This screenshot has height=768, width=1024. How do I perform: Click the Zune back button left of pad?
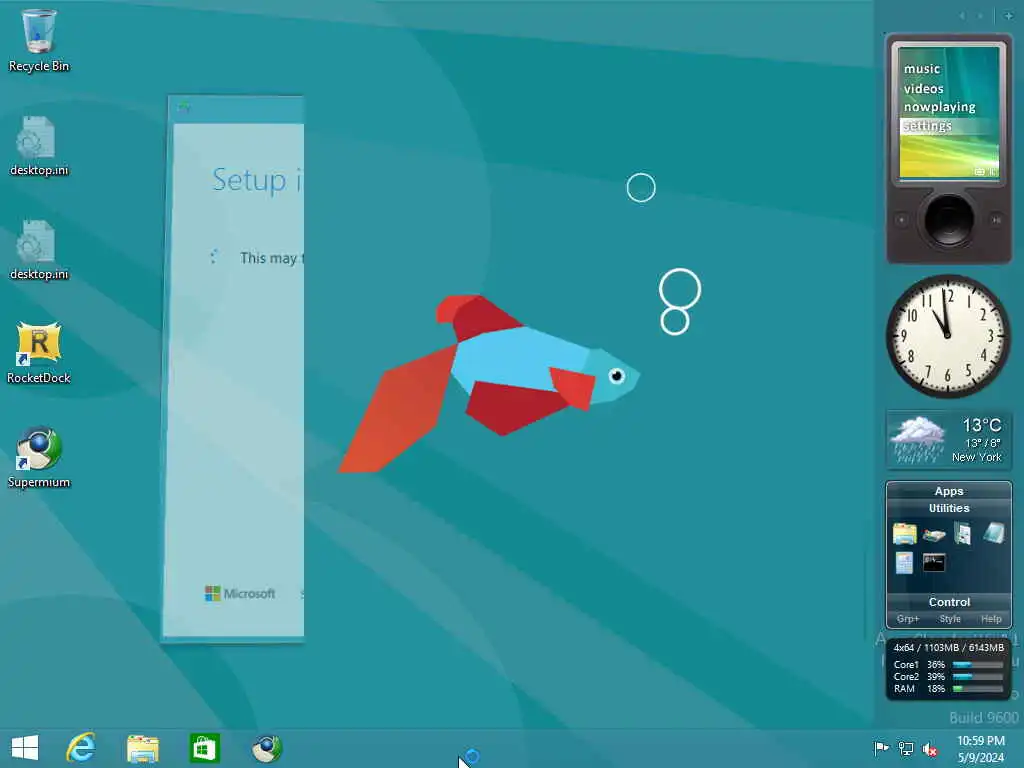click(x=902, y=220)
